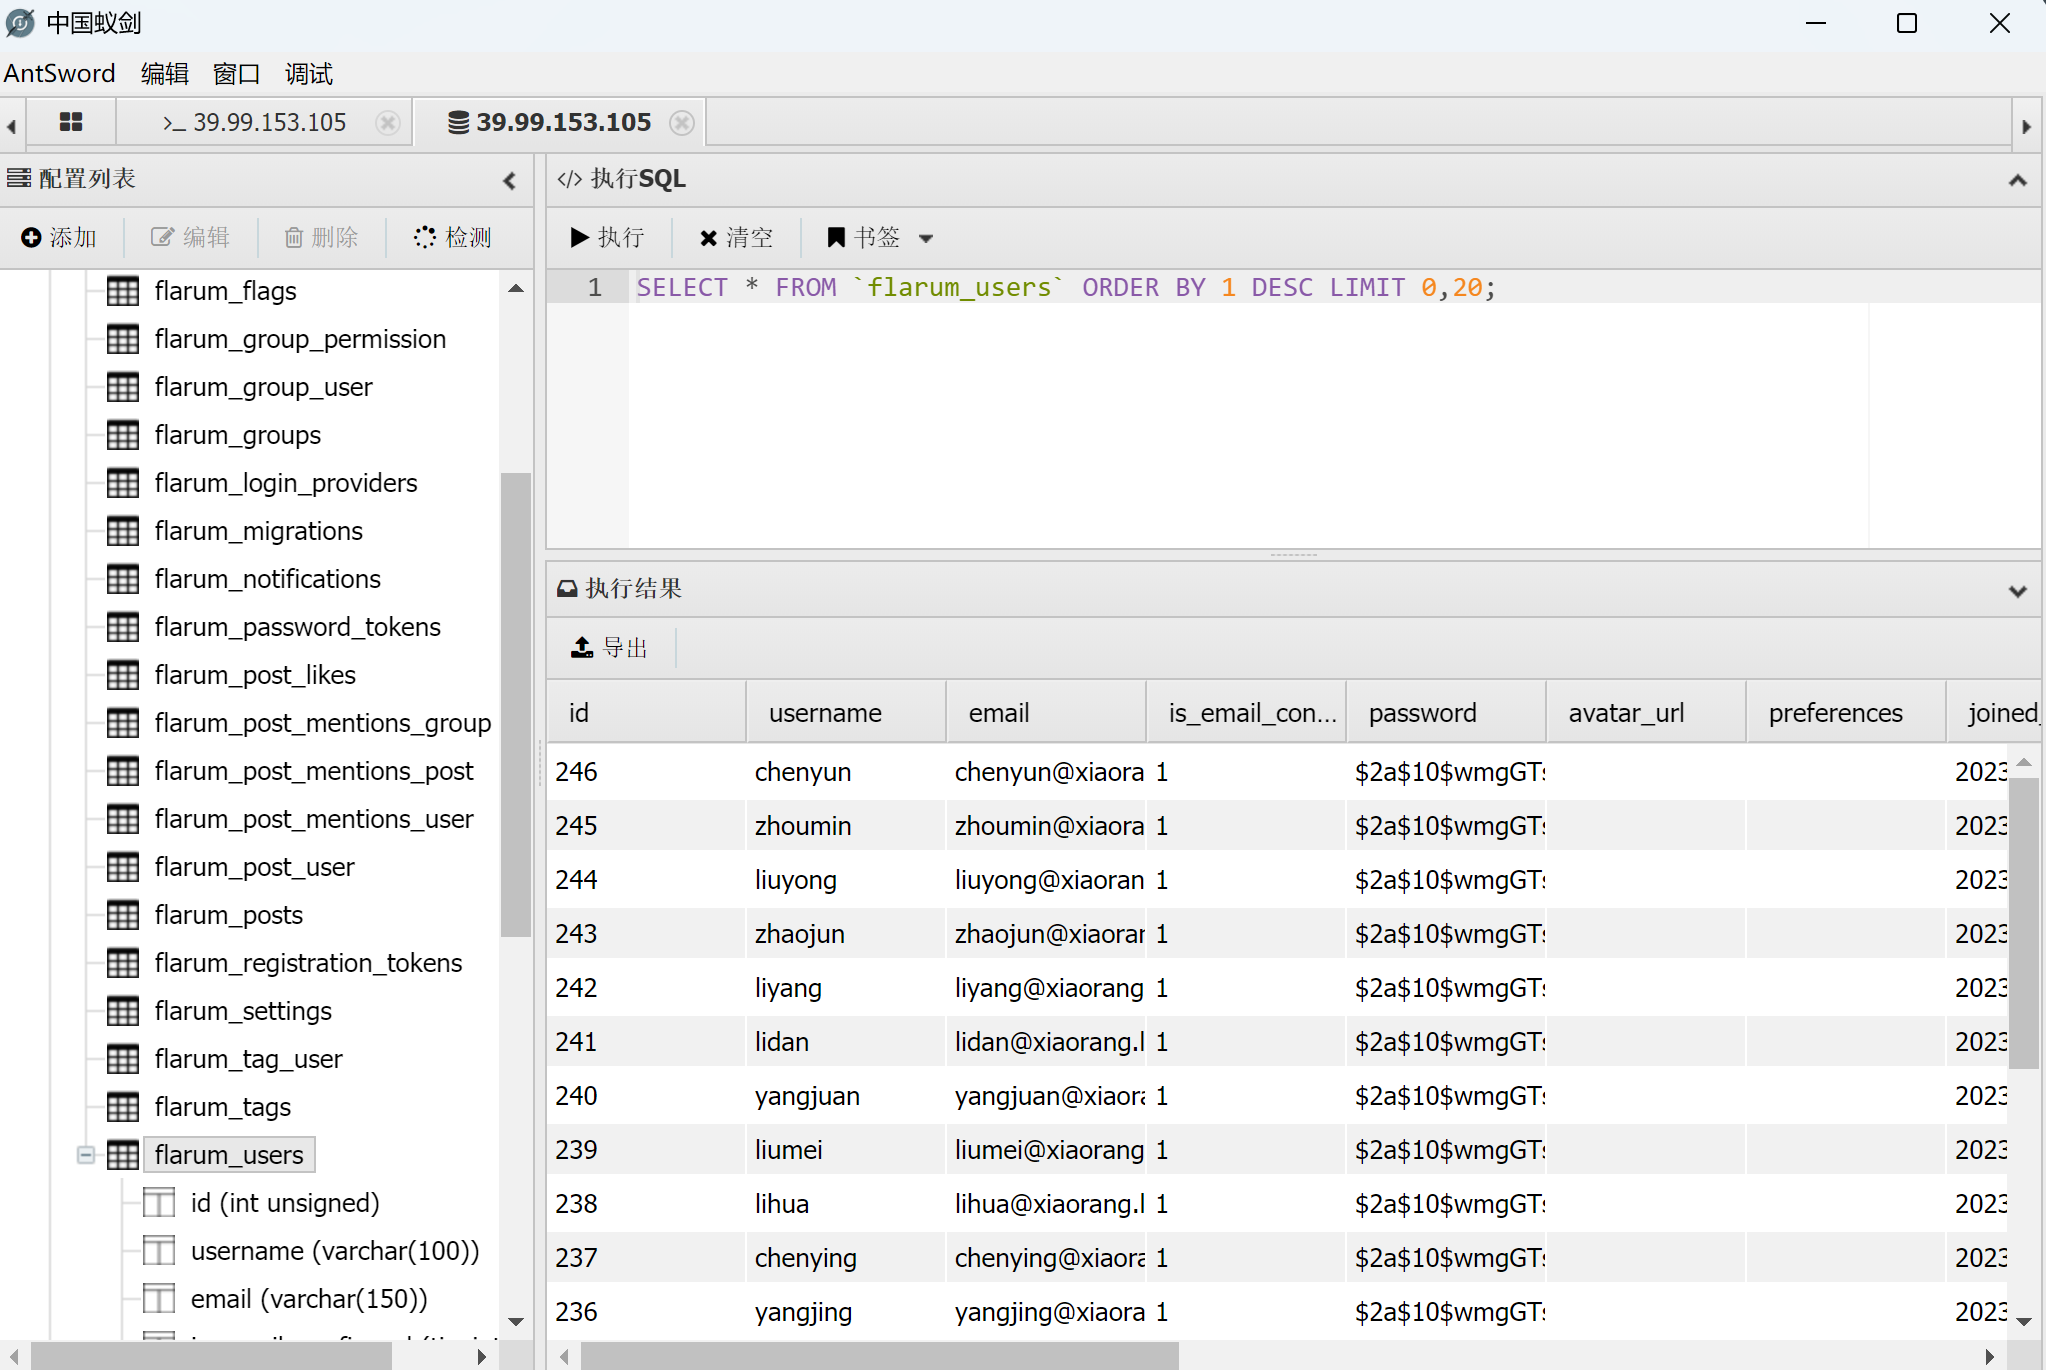Collapse the configuration list sidebar arrow
This screenshot has width=2046, height=1370.
(x=510, y=180)
